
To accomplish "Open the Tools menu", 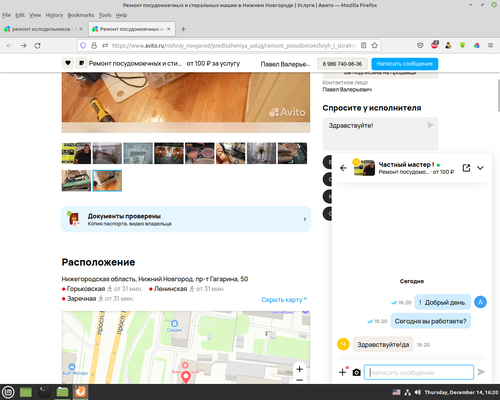I will 105,15.
